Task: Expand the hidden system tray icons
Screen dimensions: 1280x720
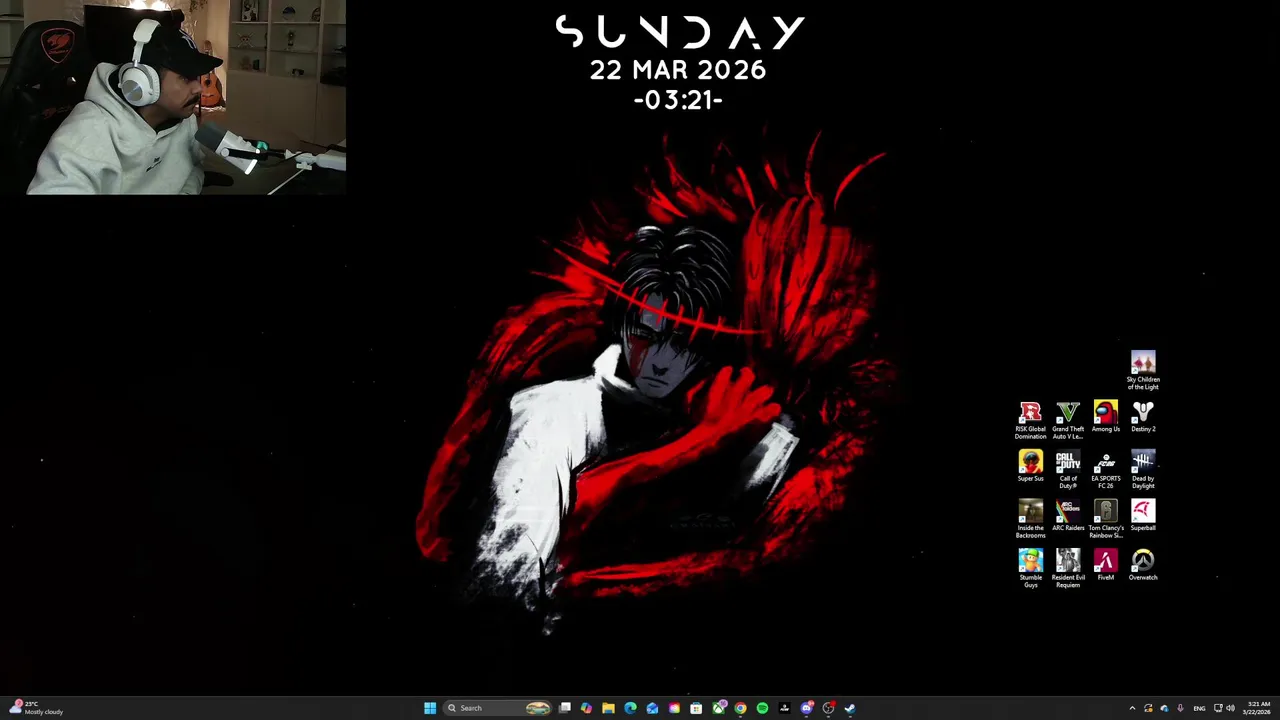Action: click(1132, 708)
